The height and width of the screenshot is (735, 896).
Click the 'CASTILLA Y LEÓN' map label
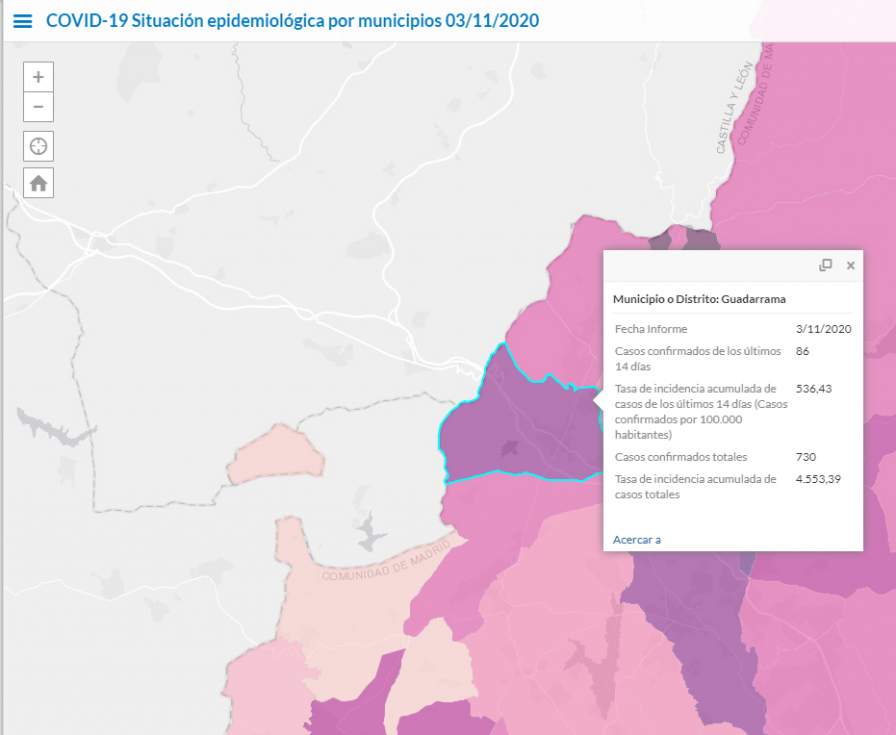pyautogui.click(x=731, y=119)
